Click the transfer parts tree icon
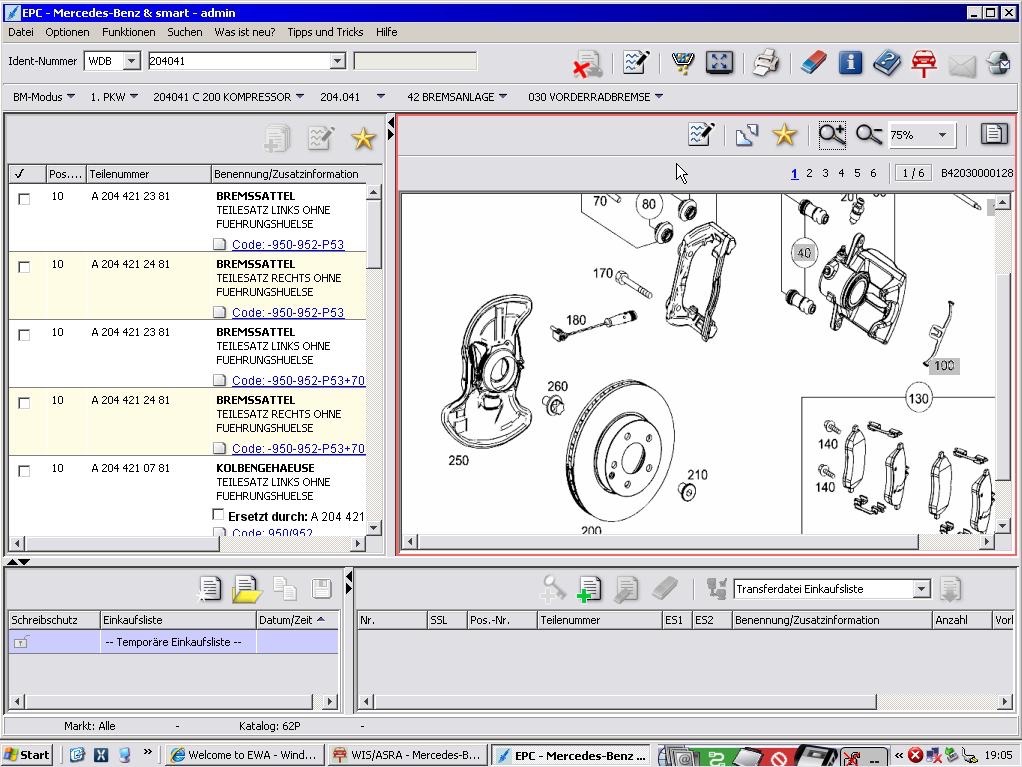Viewport: 1022px width, 767px height. [x=716, y=588]
